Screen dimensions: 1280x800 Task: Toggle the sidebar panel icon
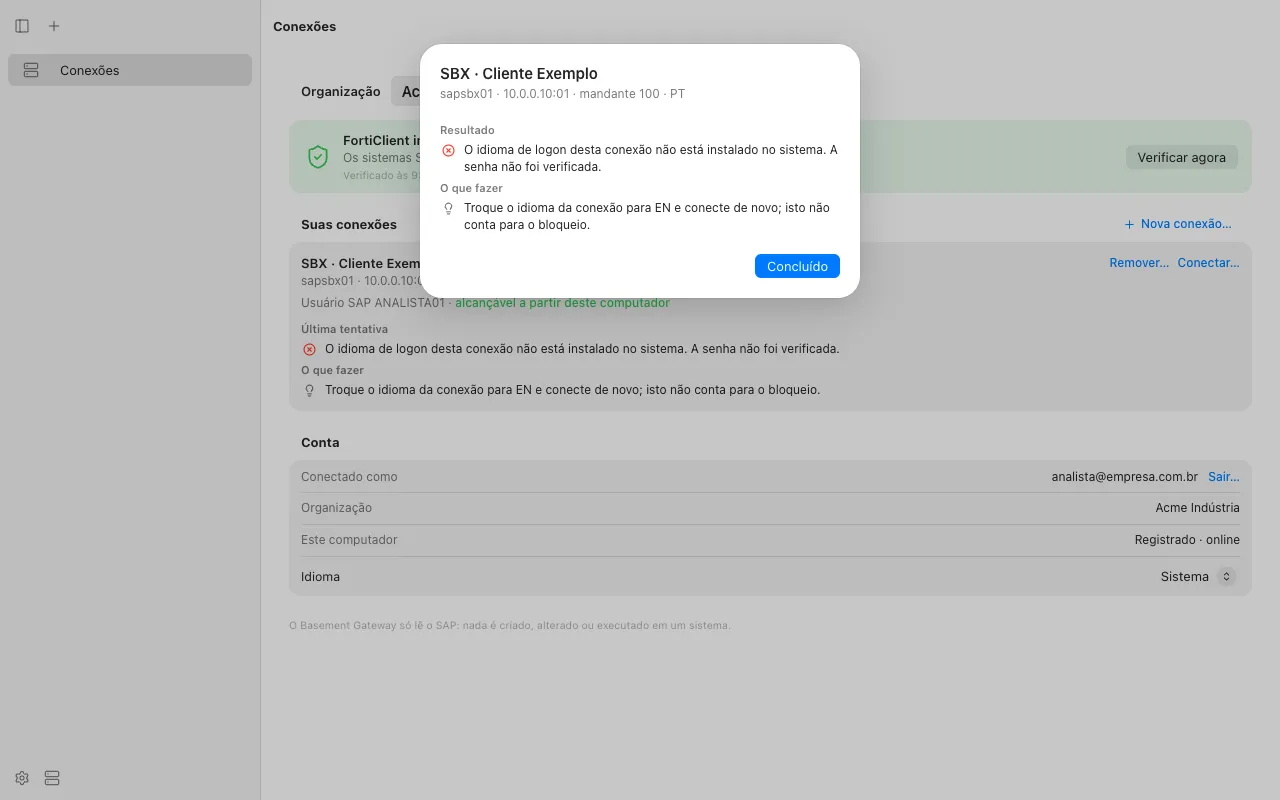tap(22, 26)
